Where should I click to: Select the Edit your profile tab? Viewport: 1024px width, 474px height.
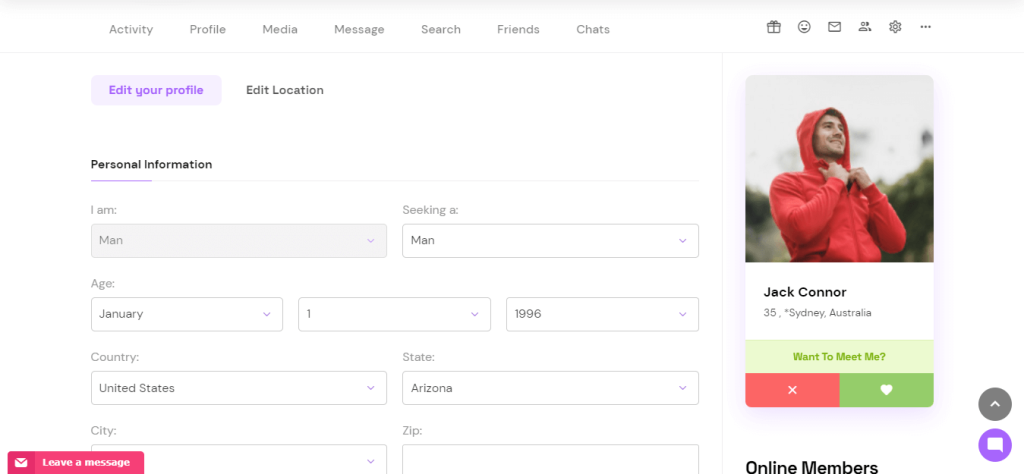pos(156,90)
